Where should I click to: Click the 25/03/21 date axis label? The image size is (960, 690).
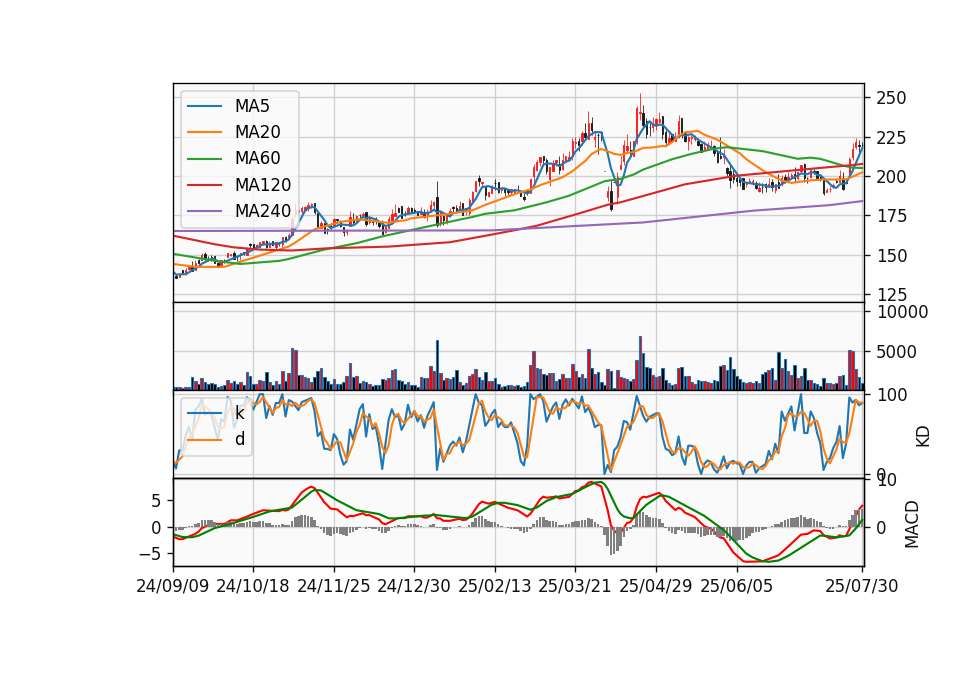575,586
